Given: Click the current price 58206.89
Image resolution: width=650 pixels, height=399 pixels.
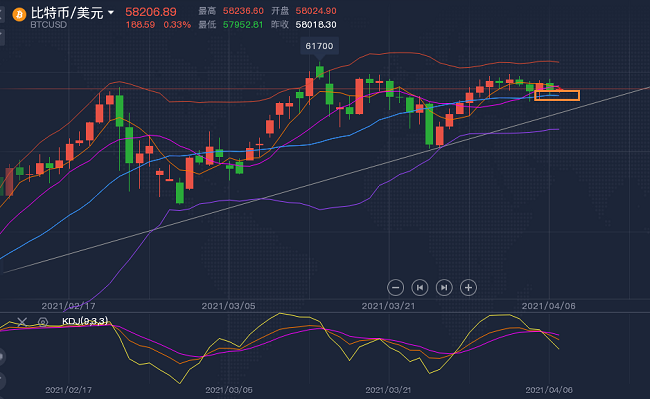Looking at the screenshot, I should [151, 12].
